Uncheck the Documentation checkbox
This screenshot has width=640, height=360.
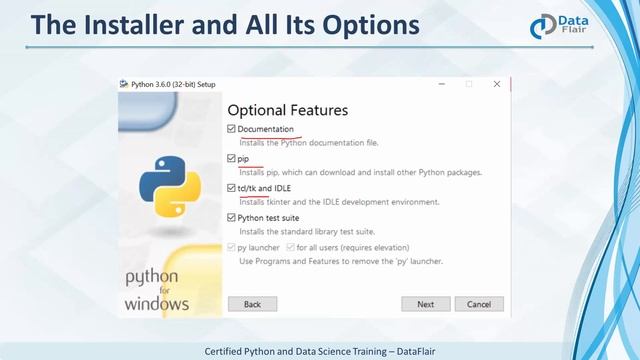point(231,129)
